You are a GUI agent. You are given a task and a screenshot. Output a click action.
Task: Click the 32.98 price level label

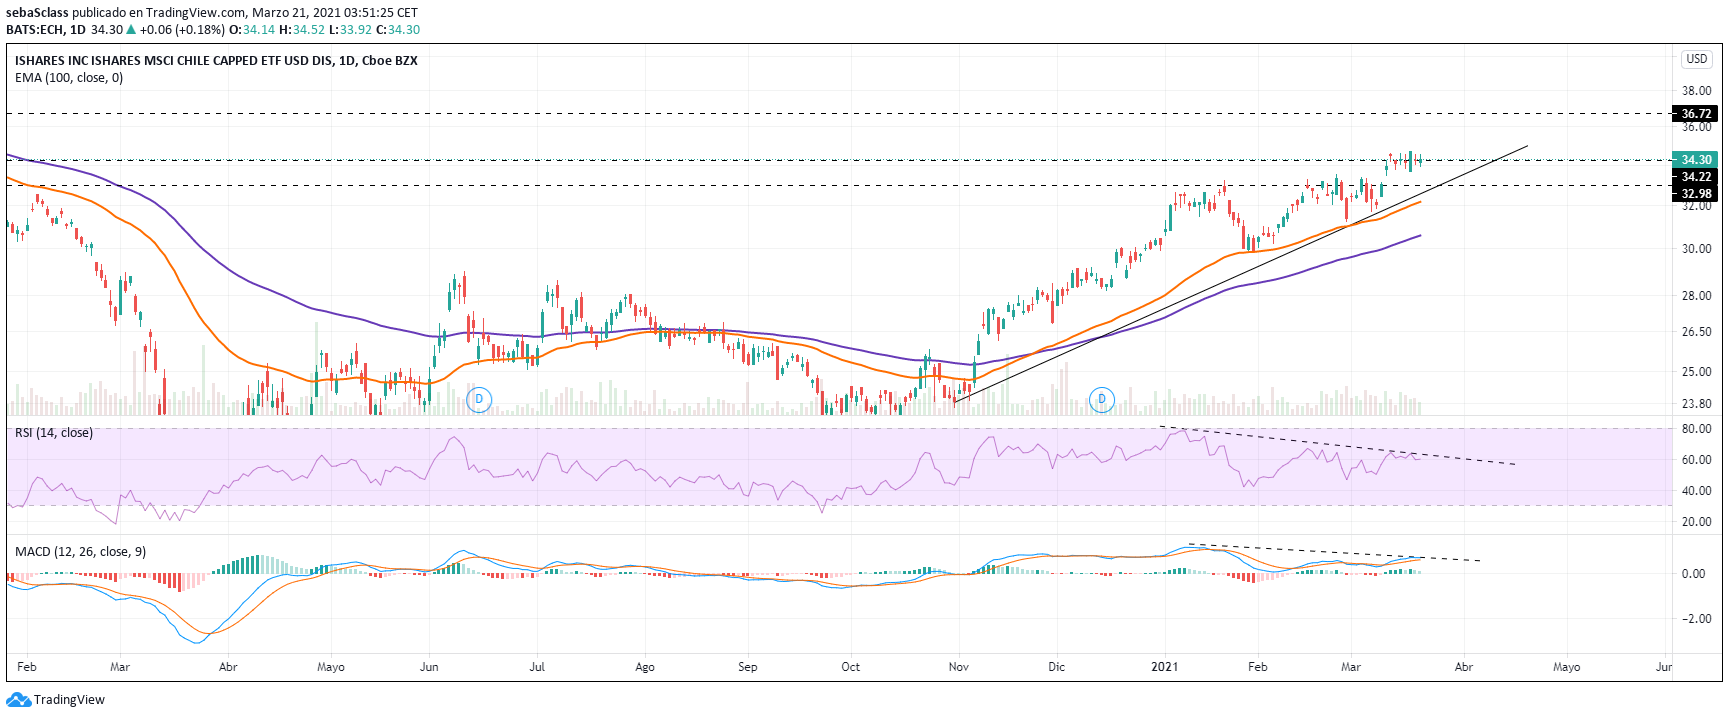coord(1696,194)
